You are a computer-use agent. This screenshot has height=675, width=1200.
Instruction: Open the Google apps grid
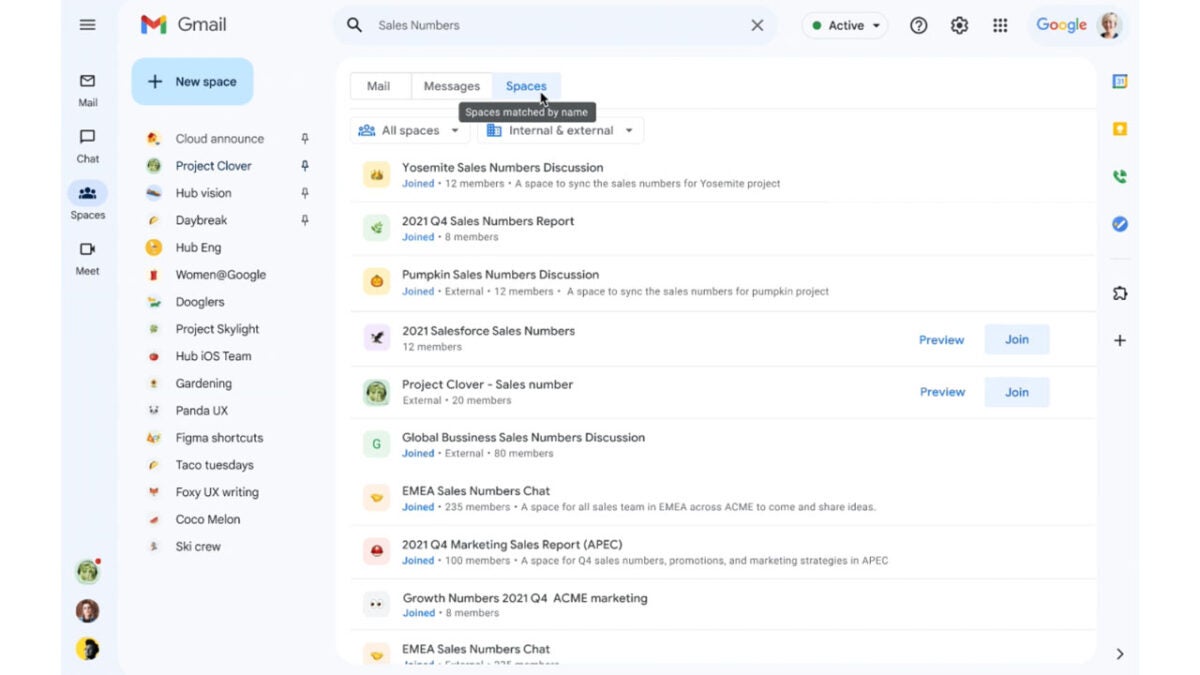1000,26
